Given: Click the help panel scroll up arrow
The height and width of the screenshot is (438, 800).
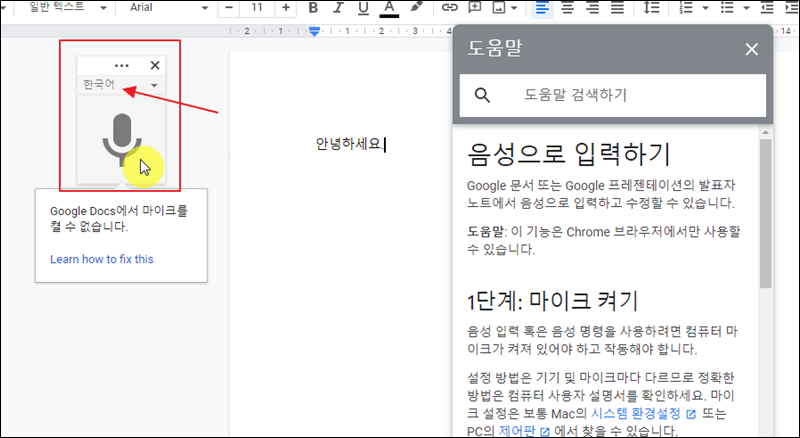Looking at the screenshot, I should coord(765,133).
